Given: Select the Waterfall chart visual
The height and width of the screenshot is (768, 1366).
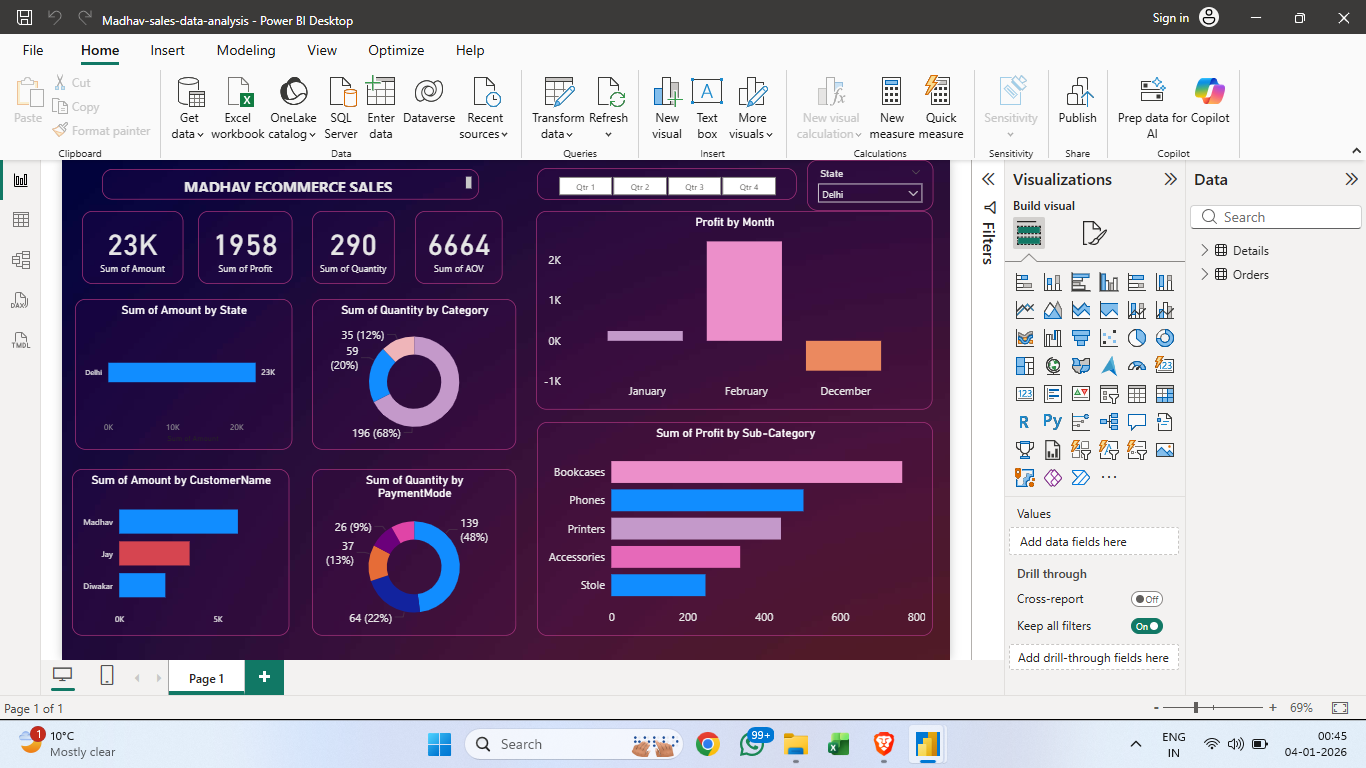Looking at the screenshot, I should pos(1052,338).
